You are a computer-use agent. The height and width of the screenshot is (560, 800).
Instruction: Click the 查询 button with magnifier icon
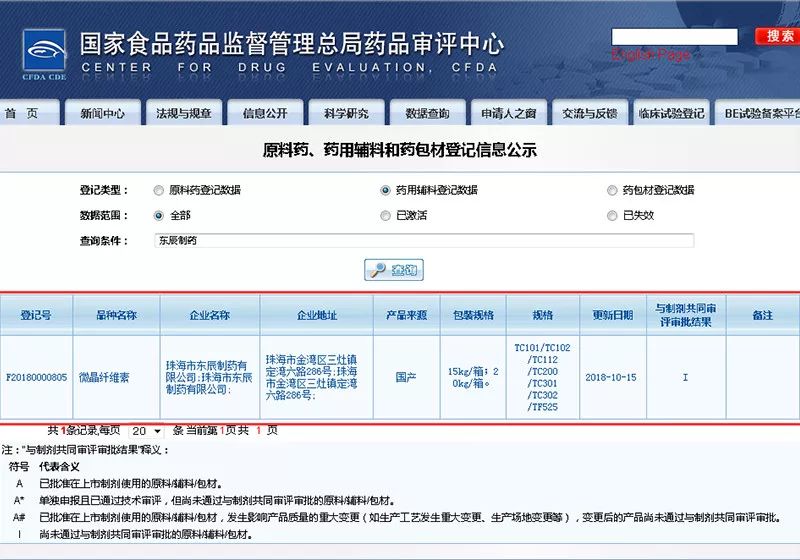393,270
